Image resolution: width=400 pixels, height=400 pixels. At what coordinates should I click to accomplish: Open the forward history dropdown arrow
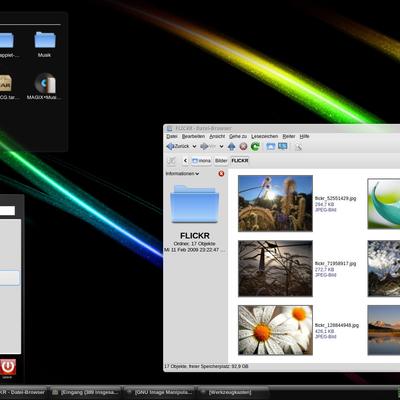pos(221,147)
